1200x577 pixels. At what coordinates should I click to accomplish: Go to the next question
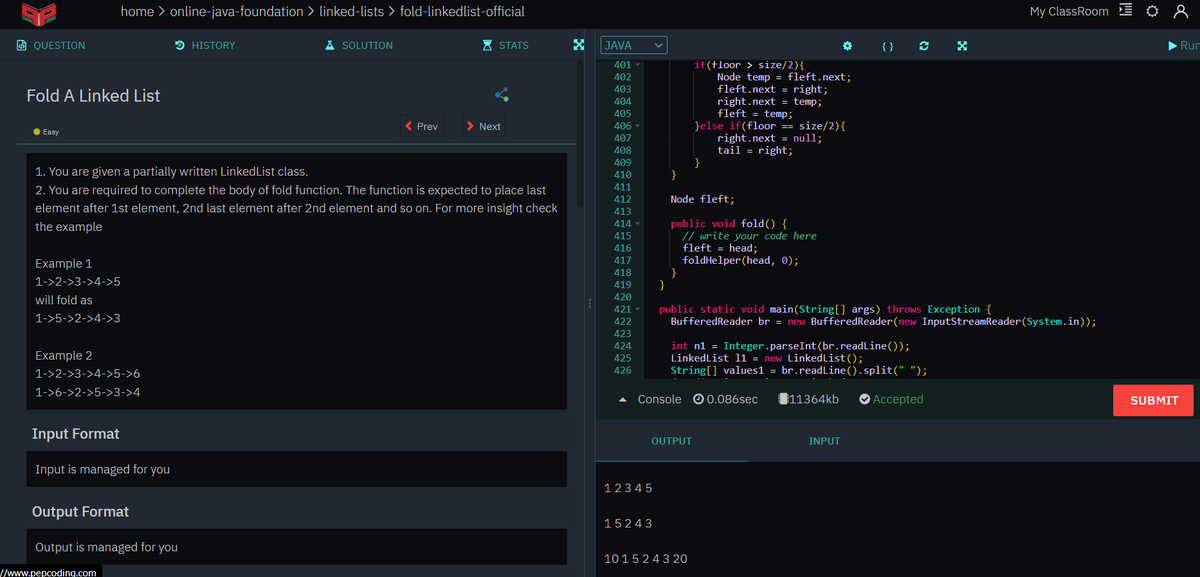[484, 126]
